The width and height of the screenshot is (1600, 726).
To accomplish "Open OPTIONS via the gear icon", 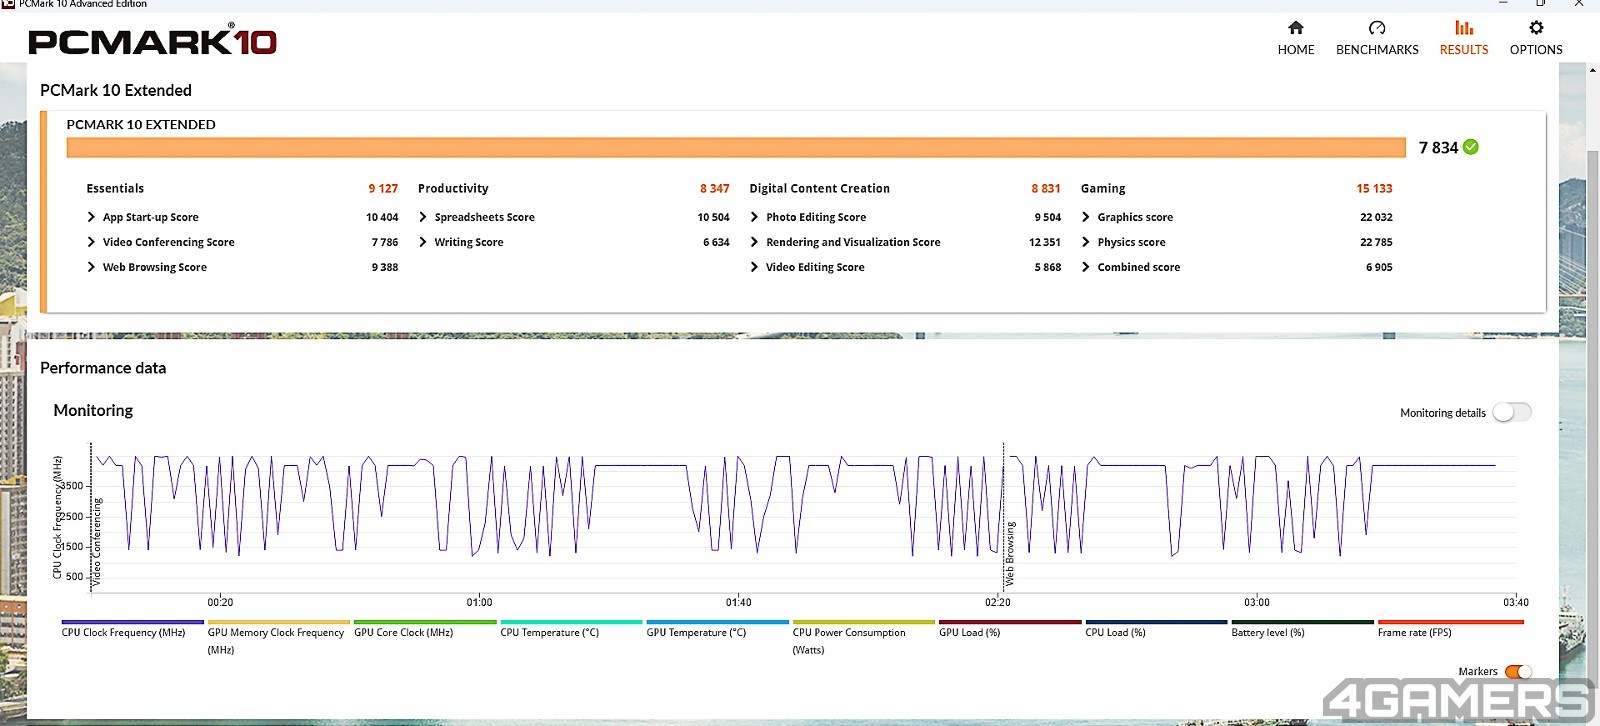I will [1536, 27].
